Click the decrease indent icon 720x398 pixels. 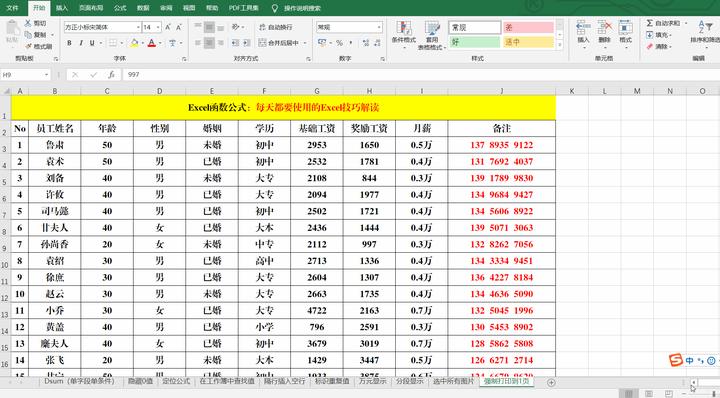[x=236, y=43]
